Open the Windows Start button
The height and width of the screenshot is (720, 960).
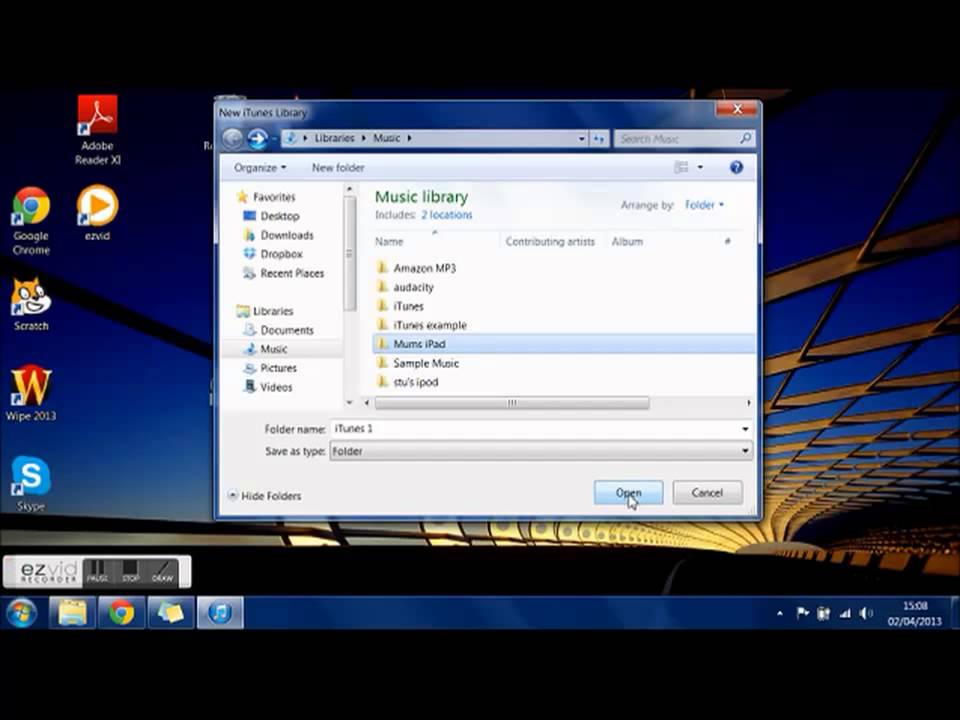click(x=21, y=613)
